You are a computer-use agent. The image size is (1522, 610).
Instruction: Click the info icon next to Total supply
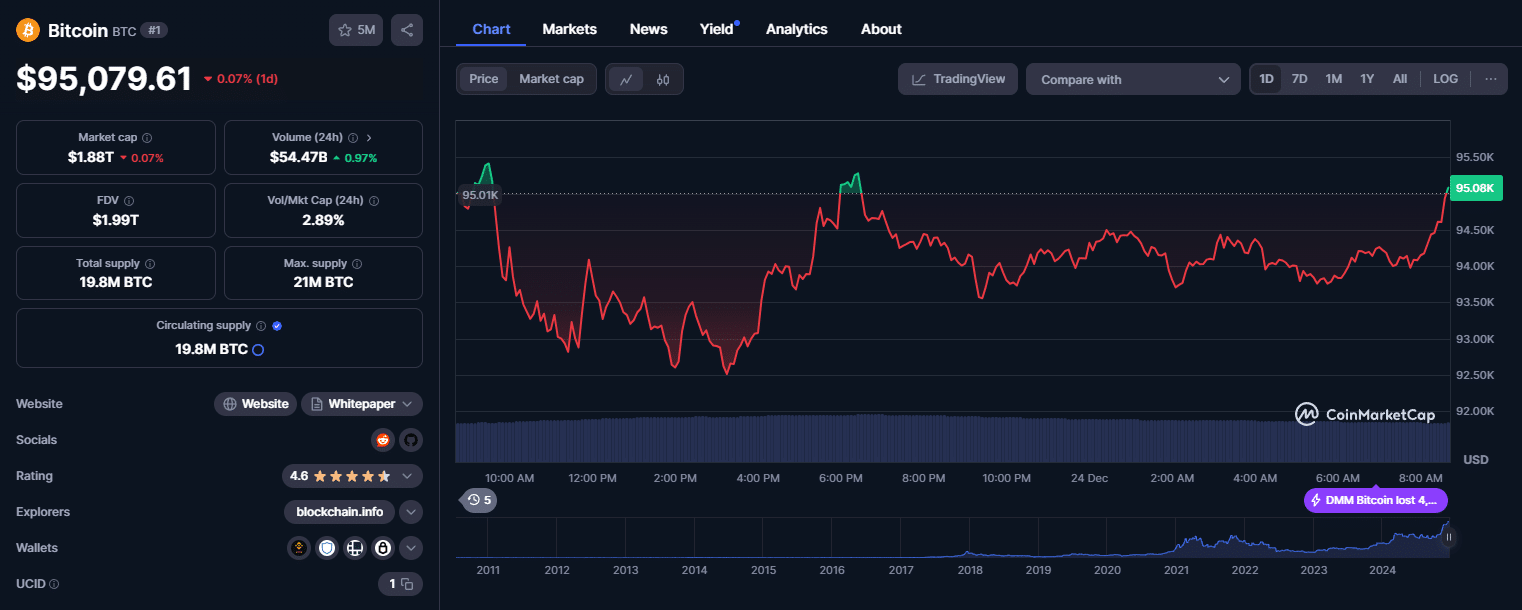[x=150, y=263]
